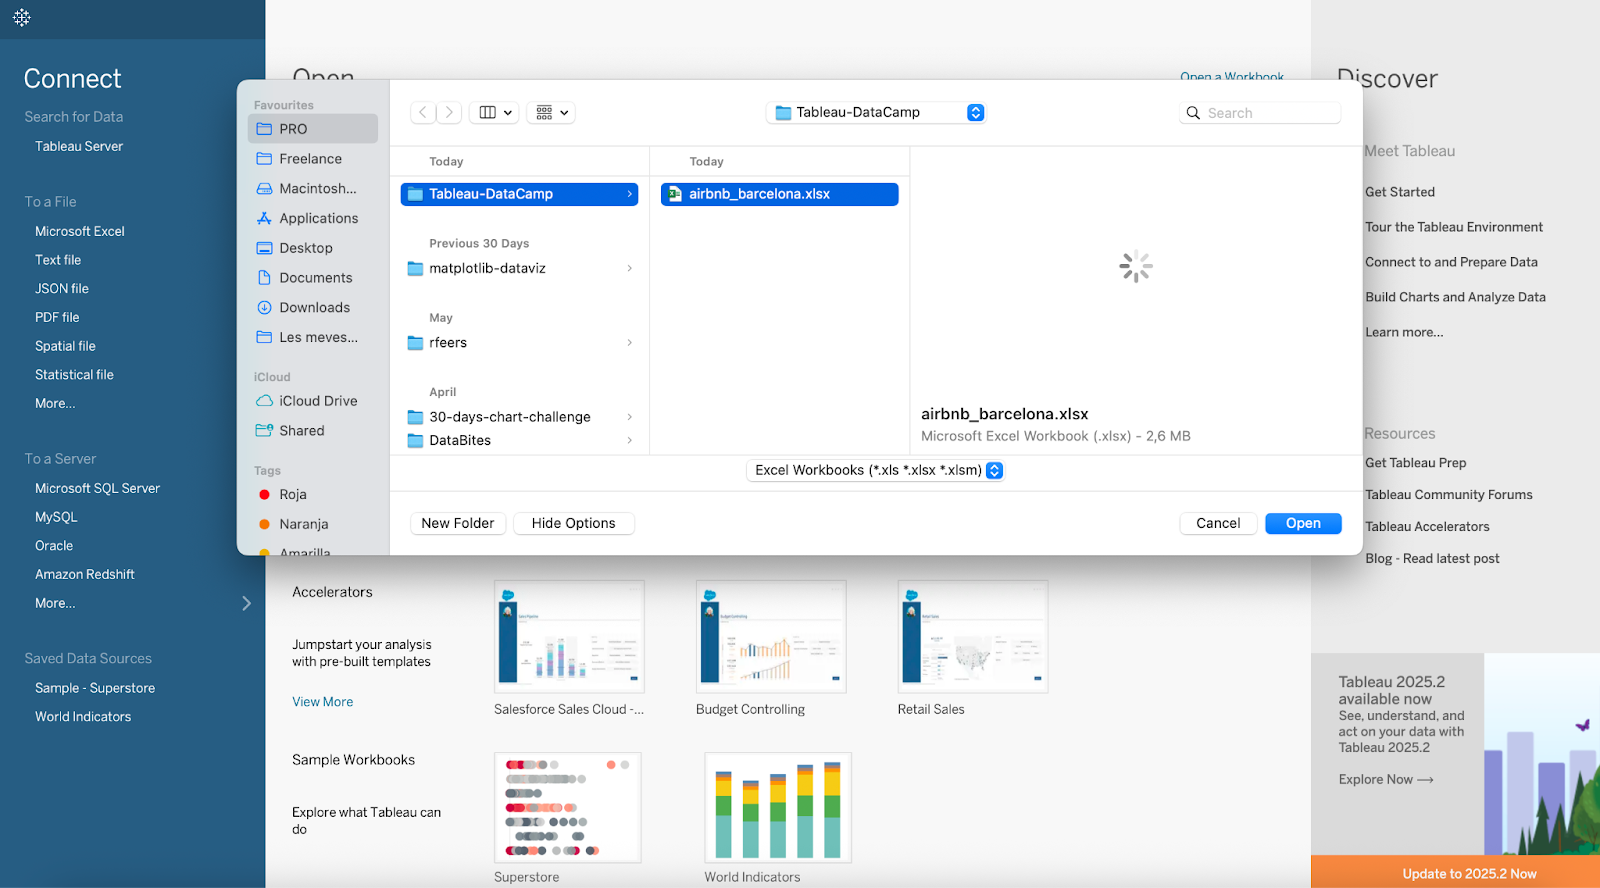Screen dimensions: 1600x888
Task: Open Superstore sample workbook thumbnail
Action: (568, 808)
